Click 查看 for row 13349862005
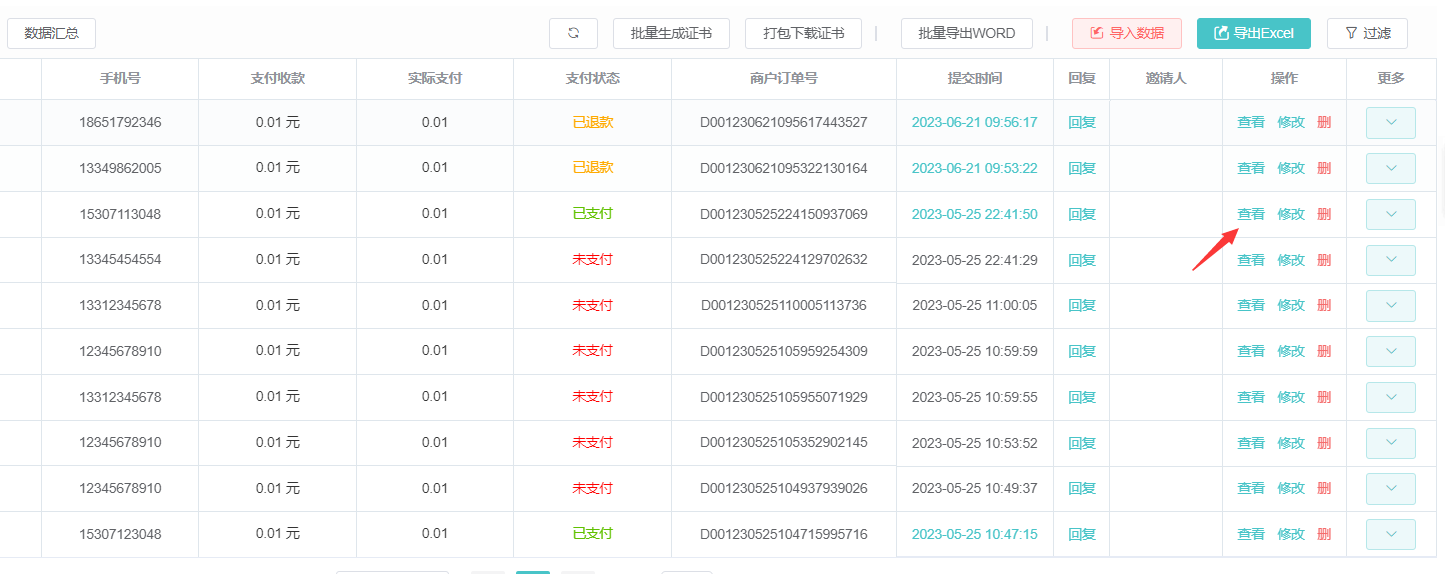1445x574 pixels. point(1251,168)
